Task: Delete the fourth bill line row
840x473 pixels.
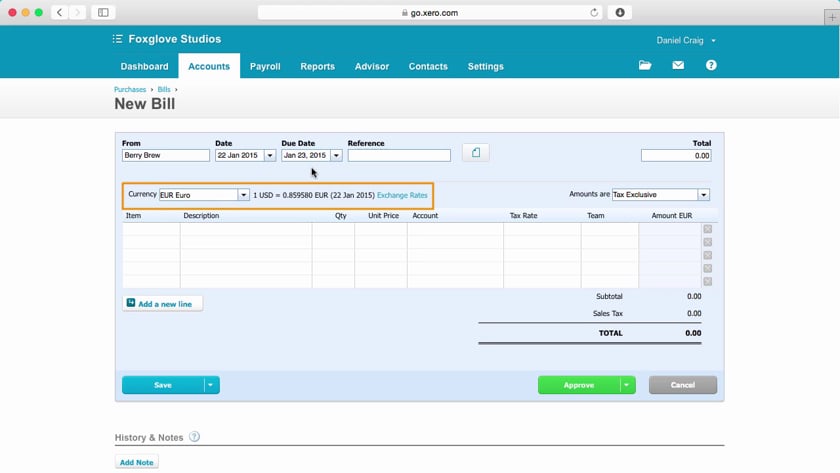Action: point(708,268)
